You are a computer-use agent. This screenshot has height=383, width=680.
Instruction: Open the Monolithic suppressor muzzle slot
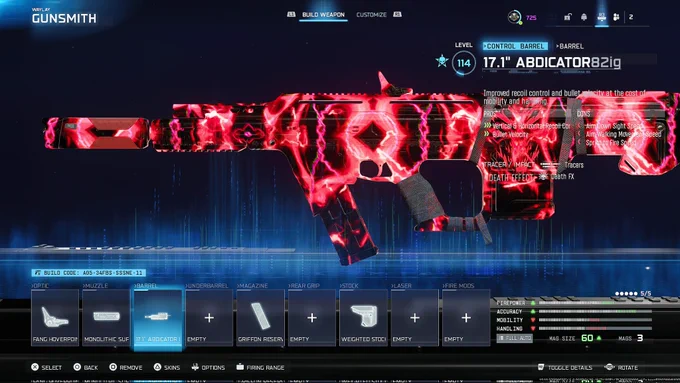[x=106, y=318]
